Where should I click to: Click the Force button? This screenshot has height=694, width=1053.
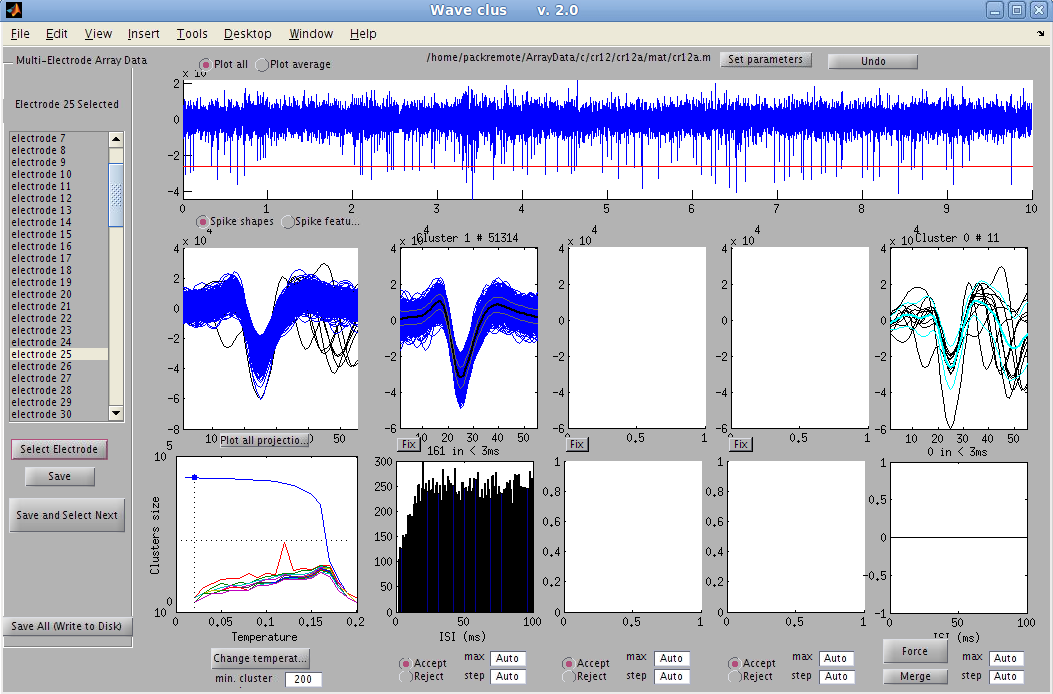point(914,651)
